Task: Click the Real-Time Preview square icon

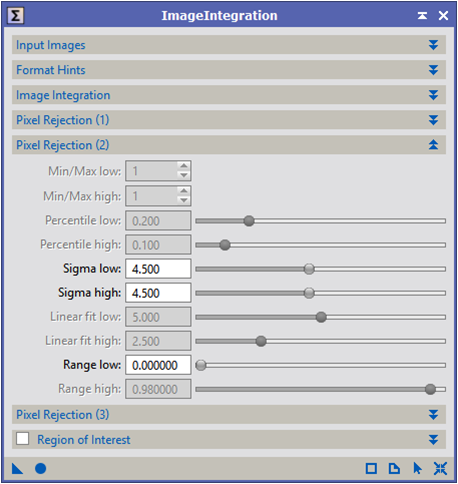Action: (371, 468)
